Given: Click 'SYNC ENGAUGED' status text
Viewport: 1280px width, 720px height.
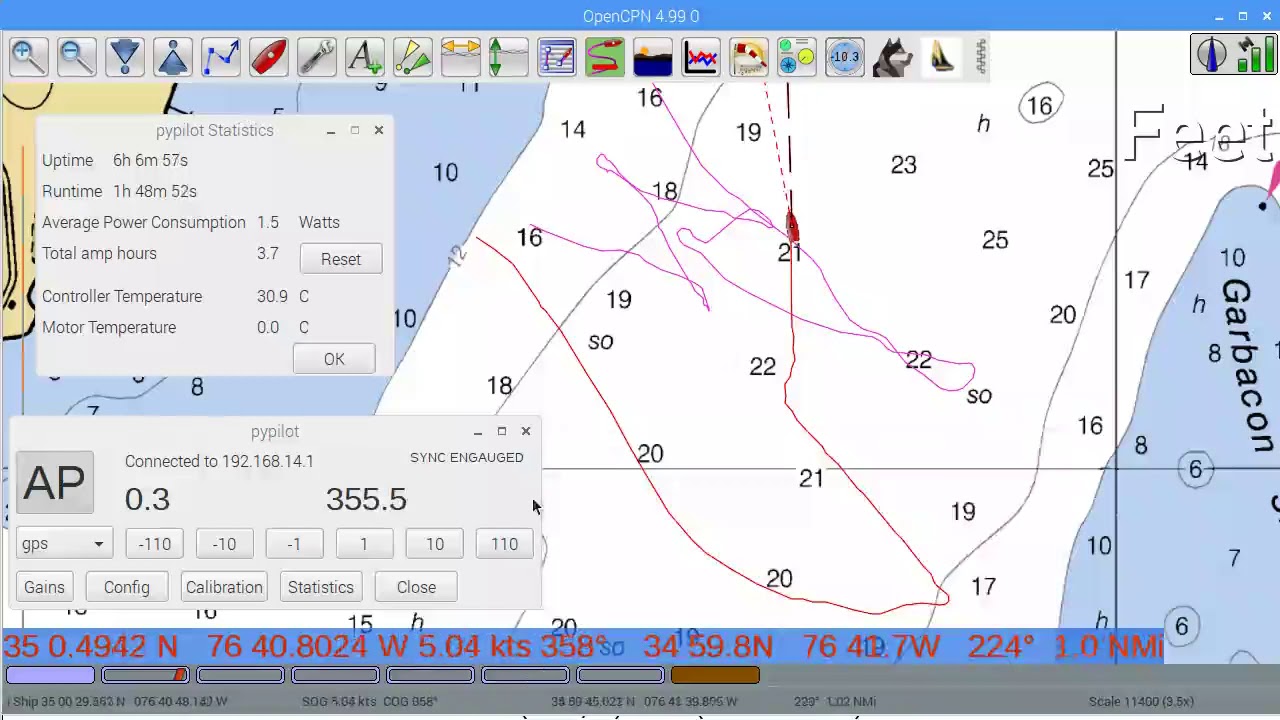Looking at the screenshot, I should [467, 457].
